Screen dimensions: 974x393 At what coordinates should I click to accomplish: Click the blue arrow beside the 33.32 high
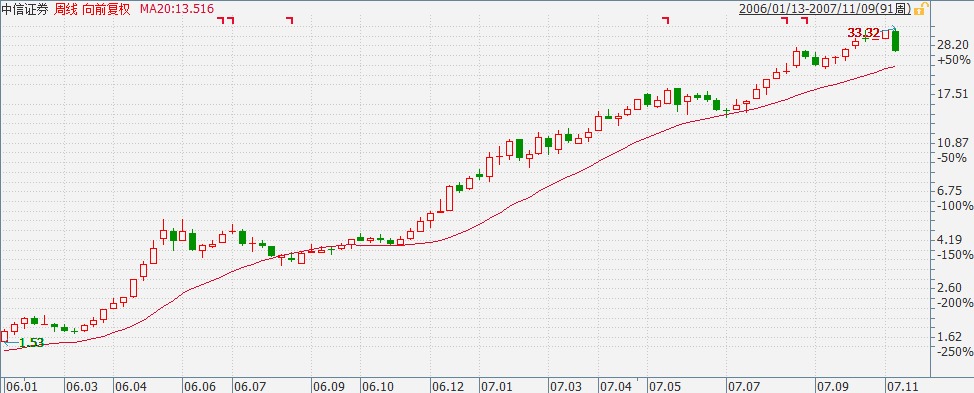[x=889, y=29]
